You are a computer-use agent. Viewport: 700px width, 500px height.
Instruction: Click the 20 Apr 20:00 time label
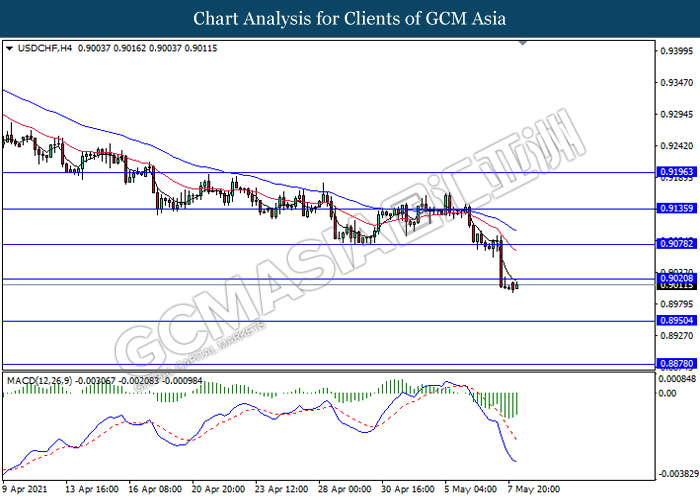[218, 490]
